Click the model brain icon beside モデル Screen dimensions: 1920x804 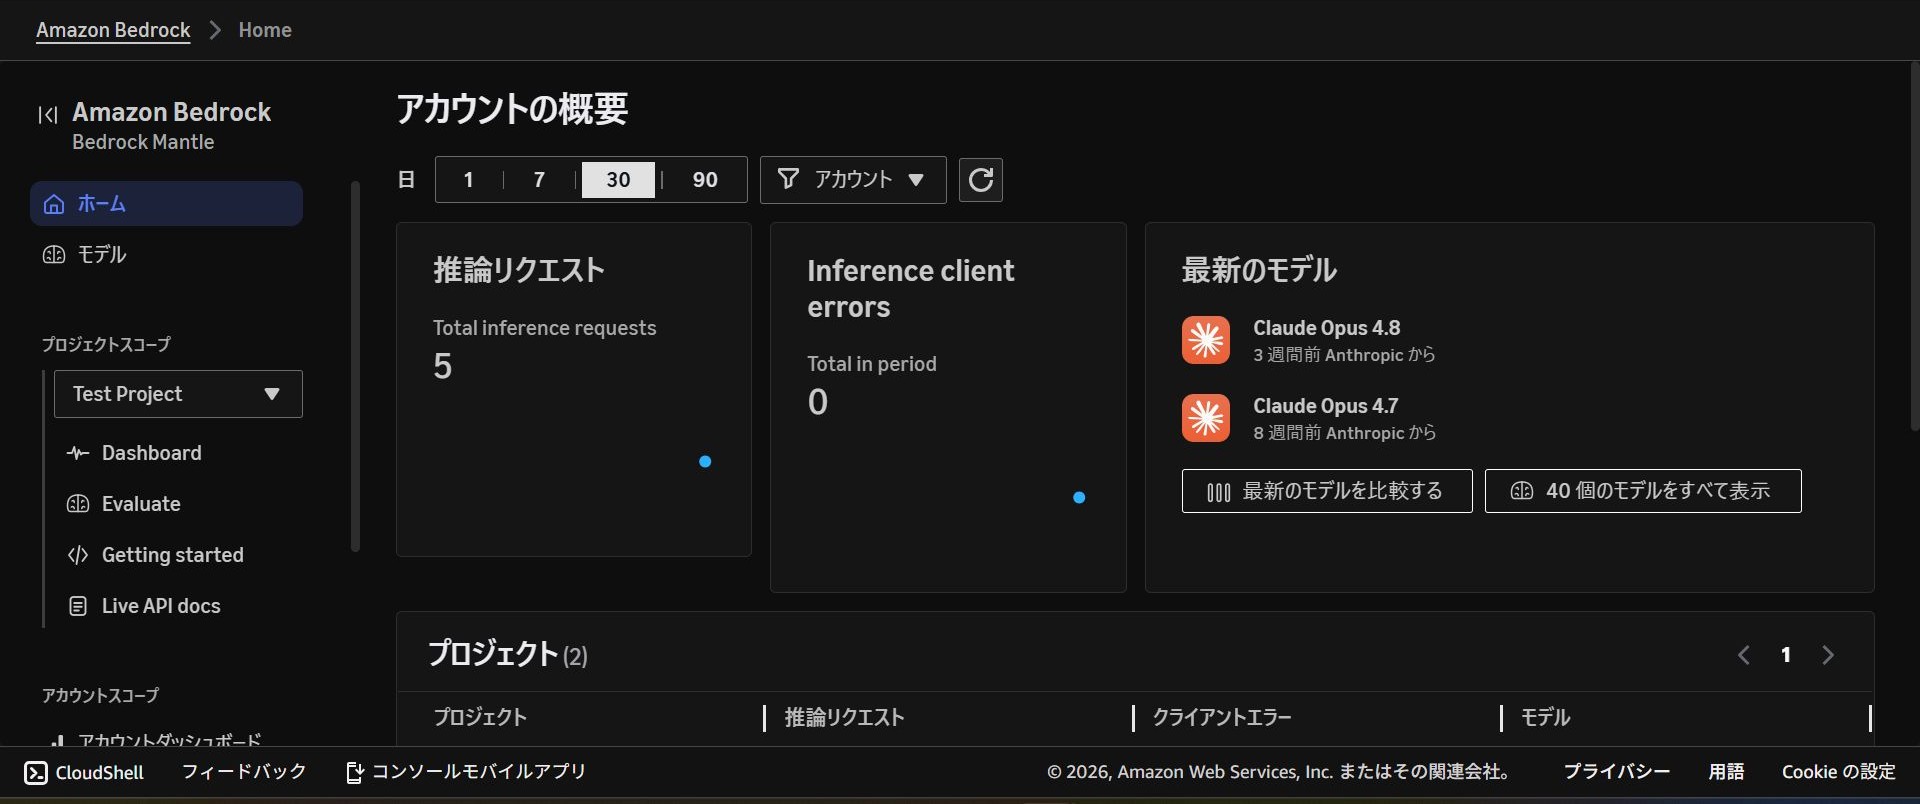(54, 255)
